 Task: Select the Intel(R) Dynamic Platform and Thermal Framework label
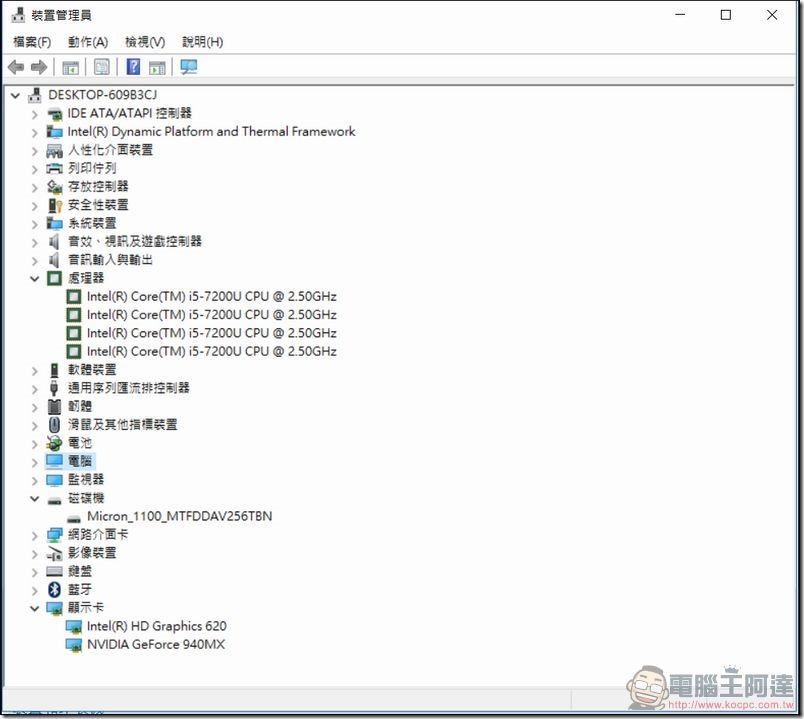point(211,132)
